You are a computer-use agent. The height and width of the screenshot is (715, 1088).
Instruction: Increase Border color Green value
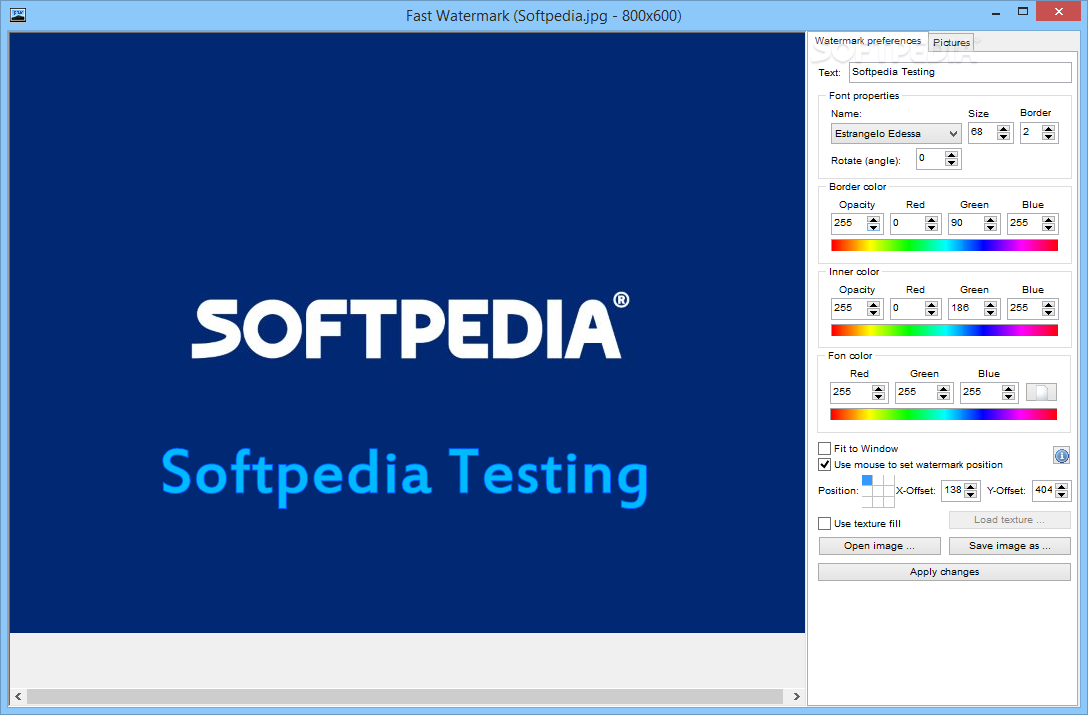point(990,219)
